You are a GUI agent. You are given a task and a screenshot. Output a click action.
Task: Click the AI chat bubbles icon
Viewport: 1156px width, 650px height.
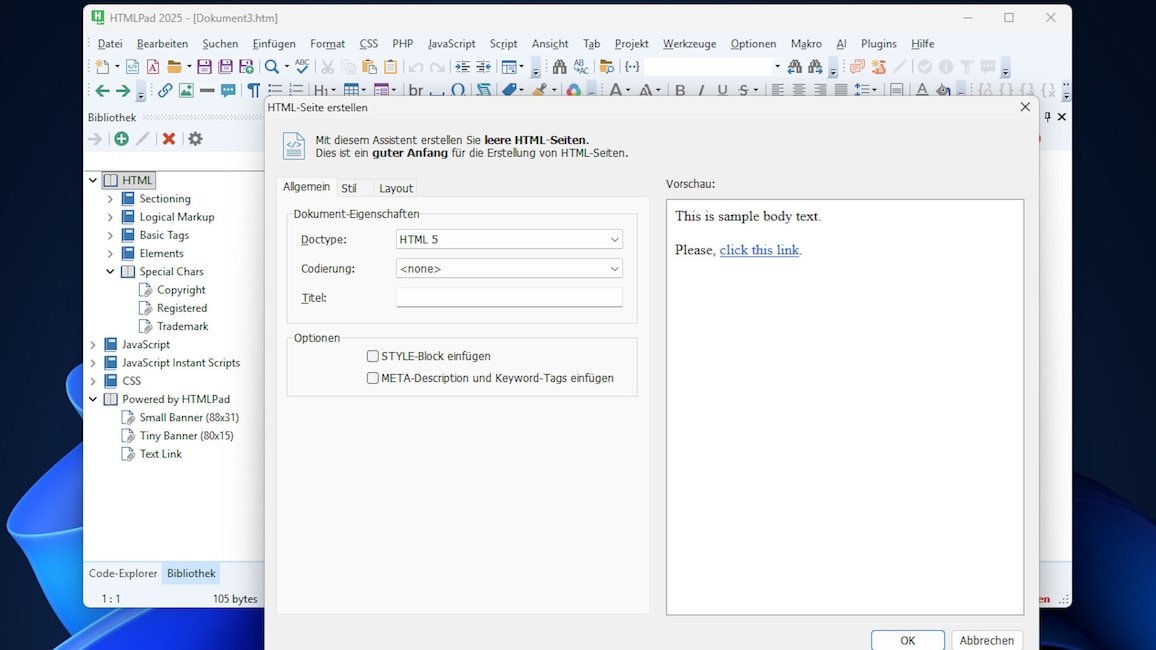(857, 66)
